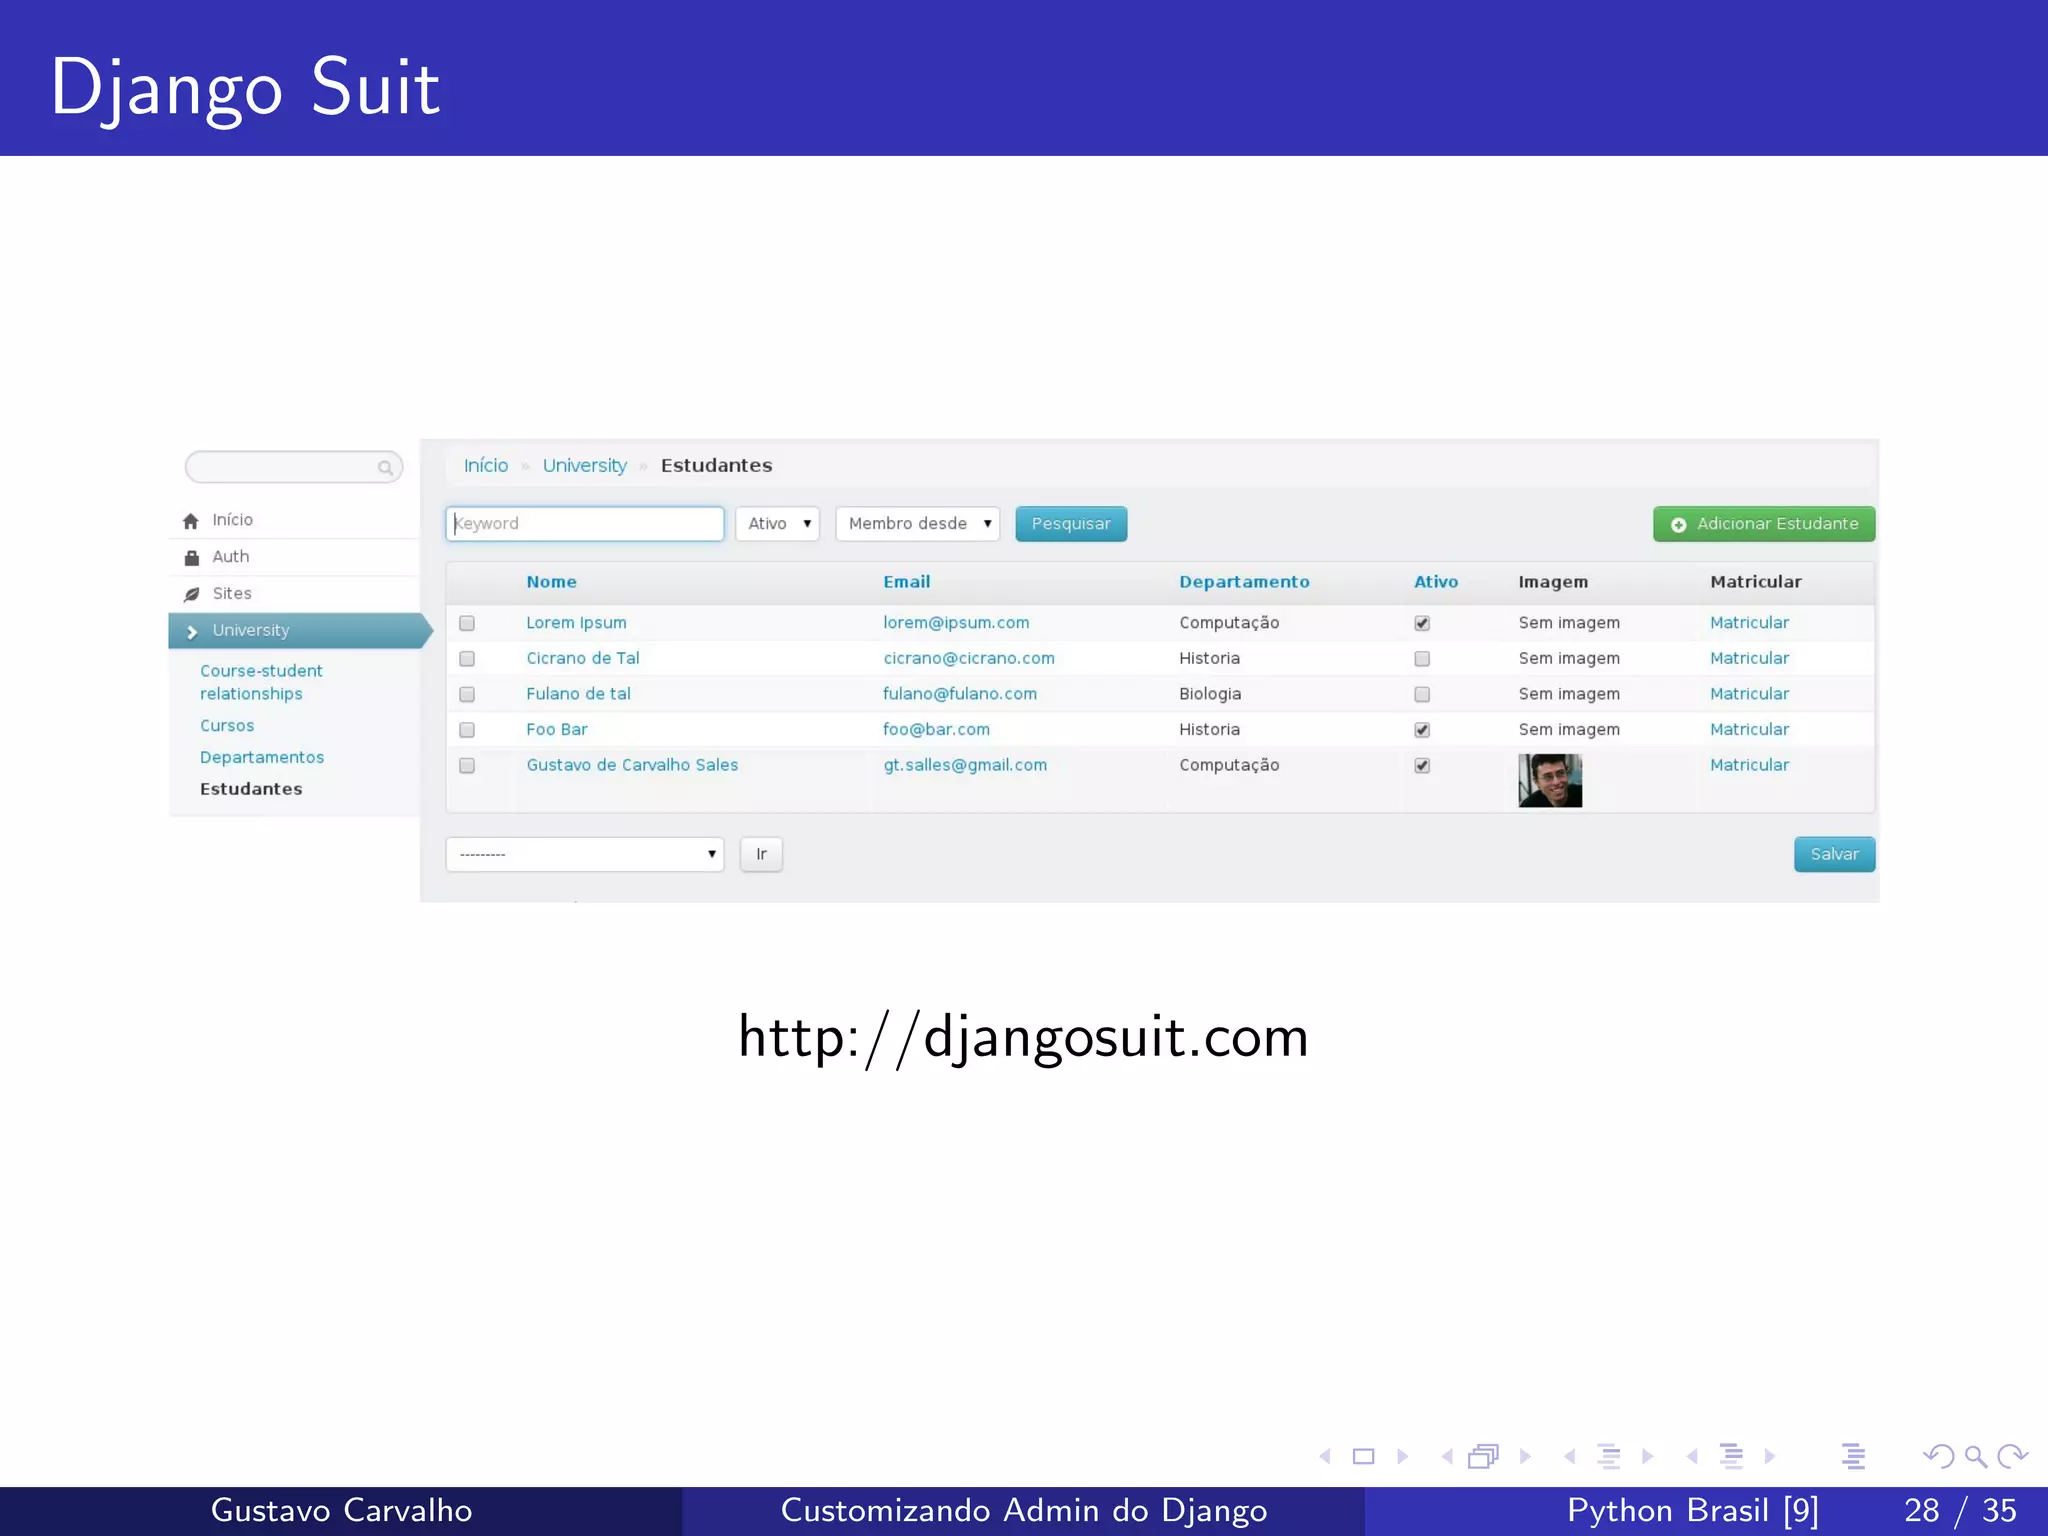Select the Lorem Ipsum row checkbox
Viewport: 2048px width, 1536px height.
[x=467, y=623]
